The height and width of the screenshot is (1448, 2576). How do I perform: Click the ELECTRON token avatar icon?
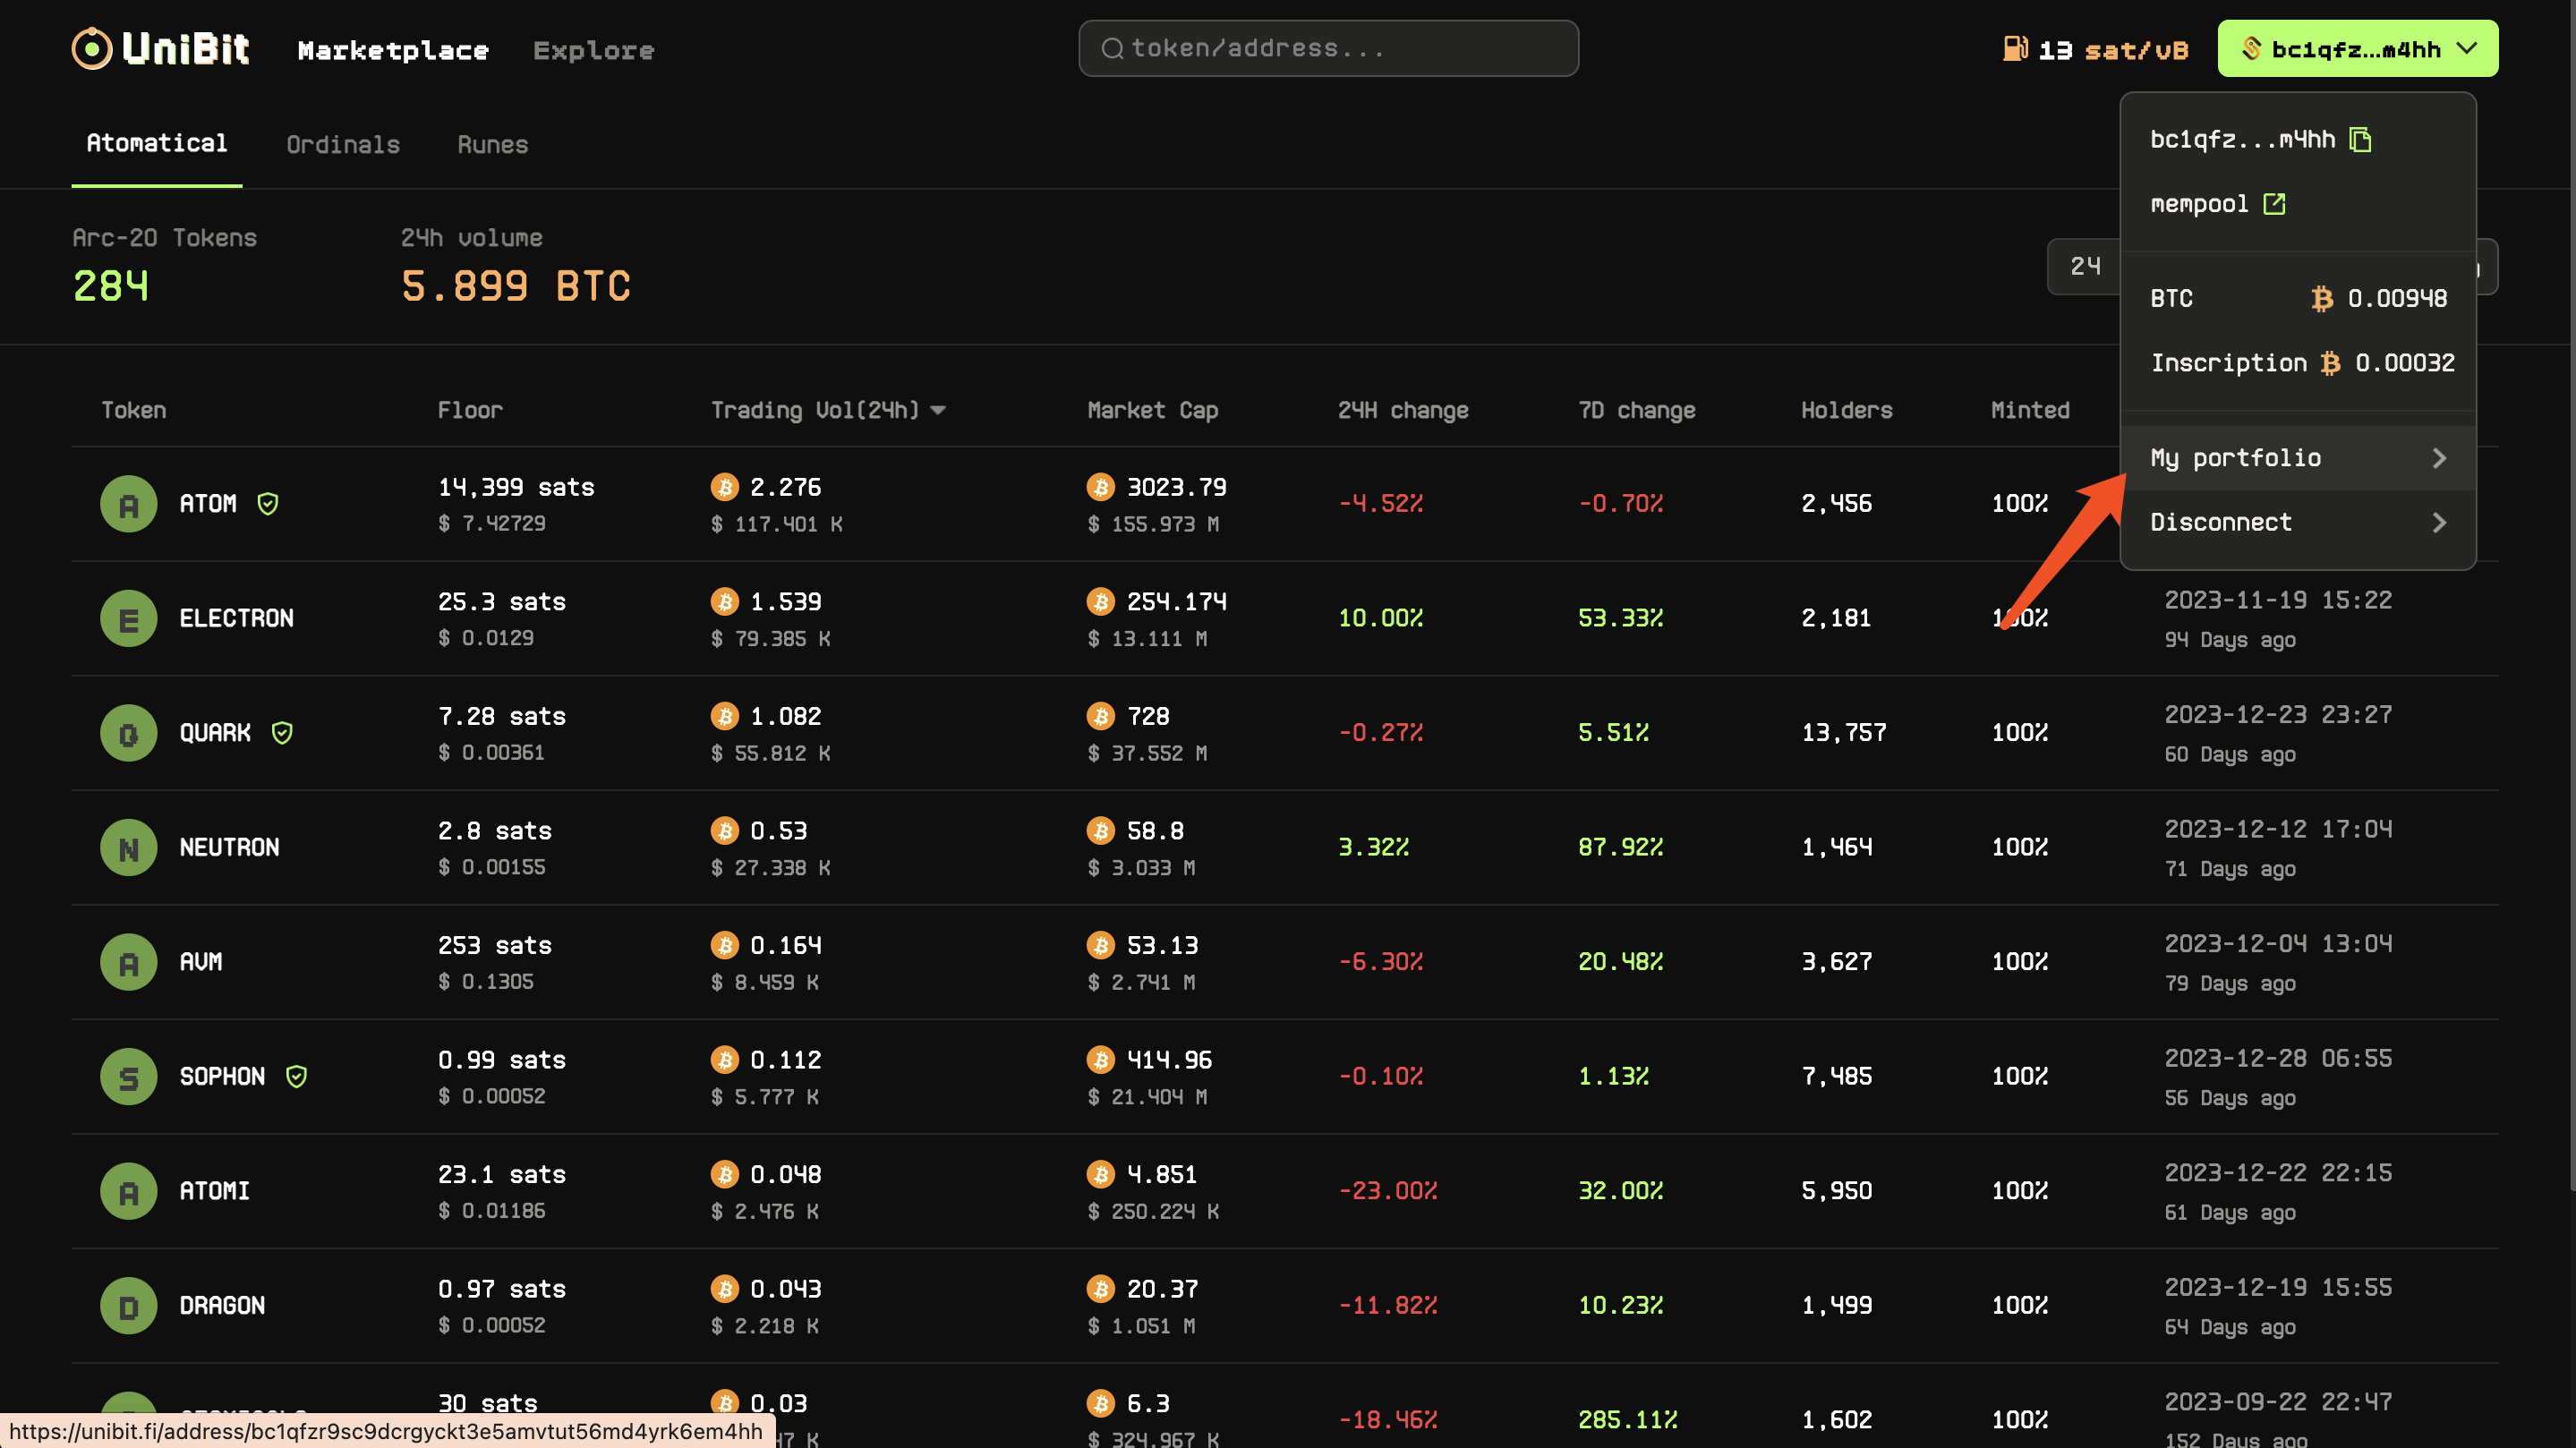[x=129, y=619]
